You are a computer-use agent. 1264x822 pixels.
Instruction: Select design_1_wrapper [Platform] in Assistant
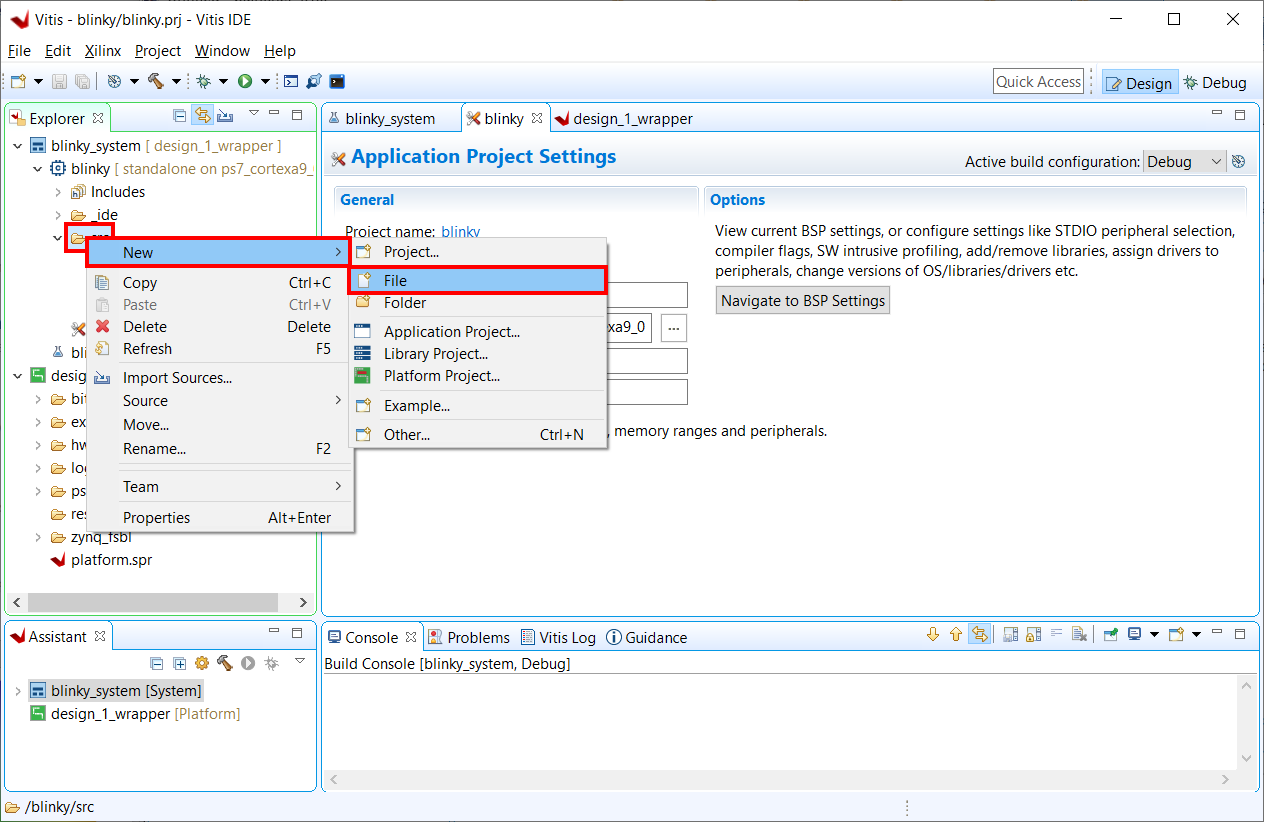tap(135, 714)
